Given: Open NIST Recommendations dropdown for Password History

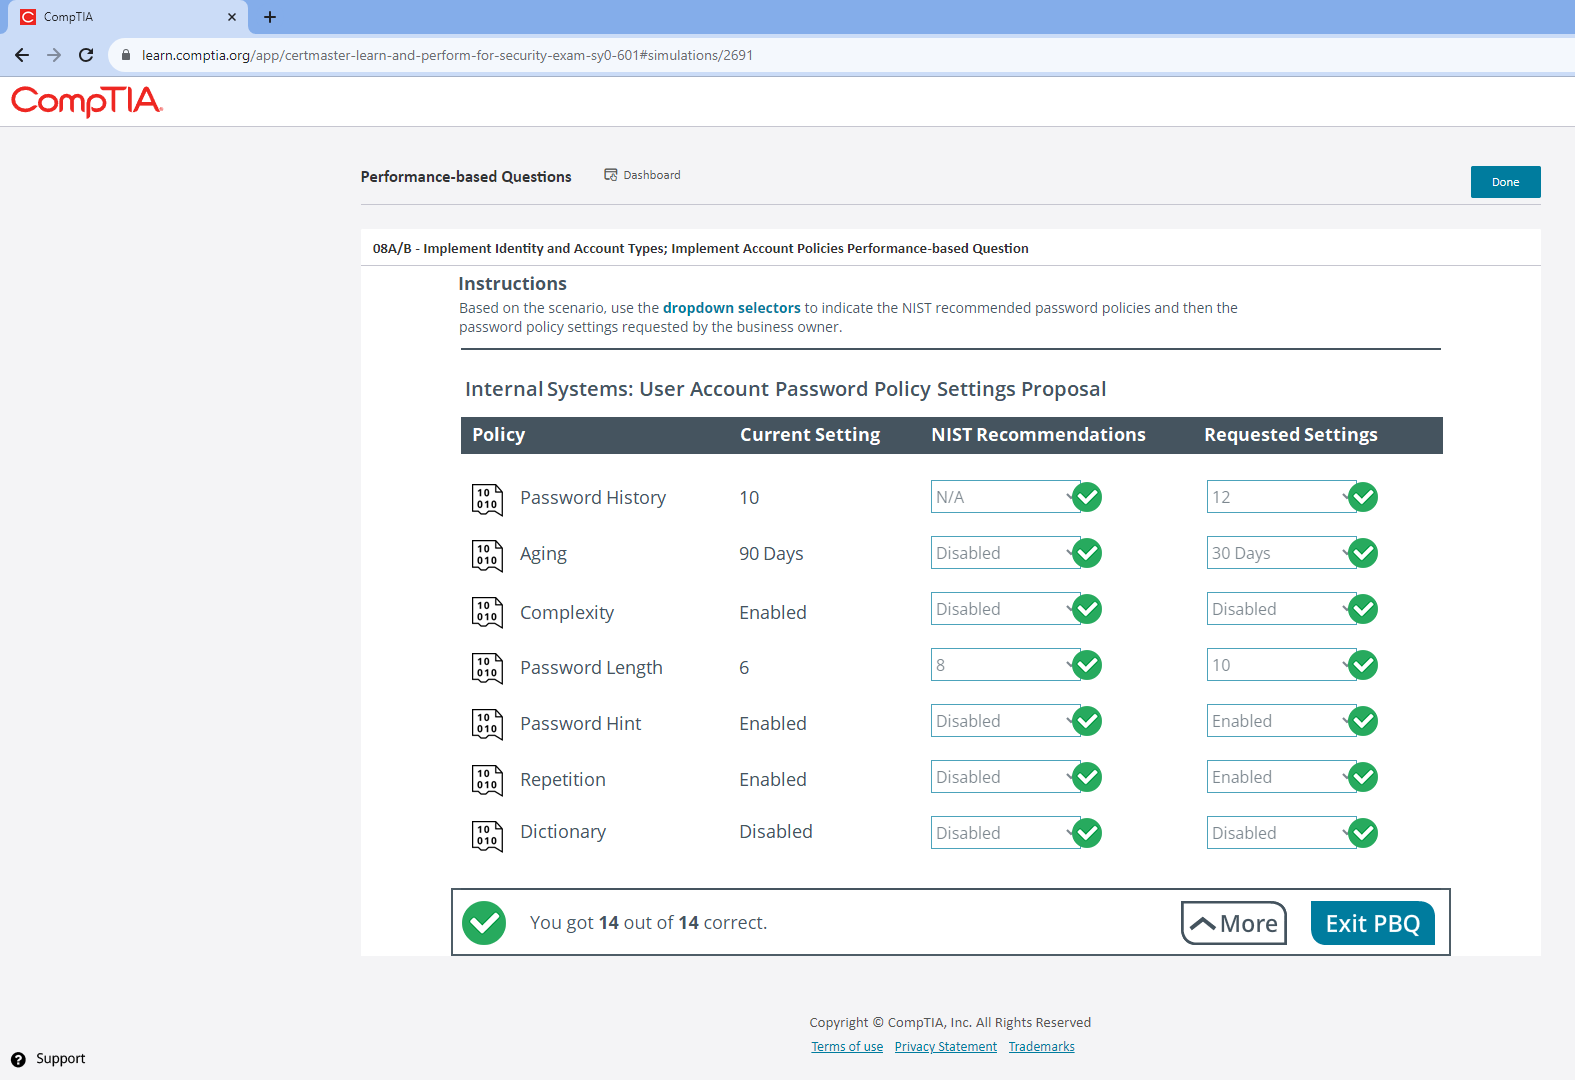Looking at the screenshot, I should pyautogui.click(x=1003, y=497).
